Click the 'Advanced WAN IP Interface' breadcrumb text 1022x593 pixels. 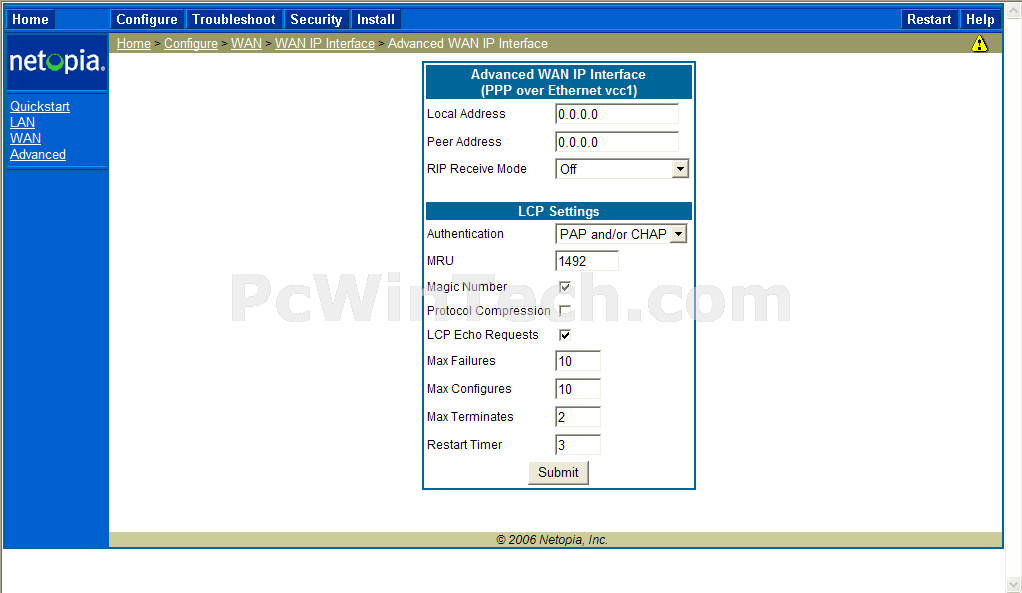(x=468, y=44)
